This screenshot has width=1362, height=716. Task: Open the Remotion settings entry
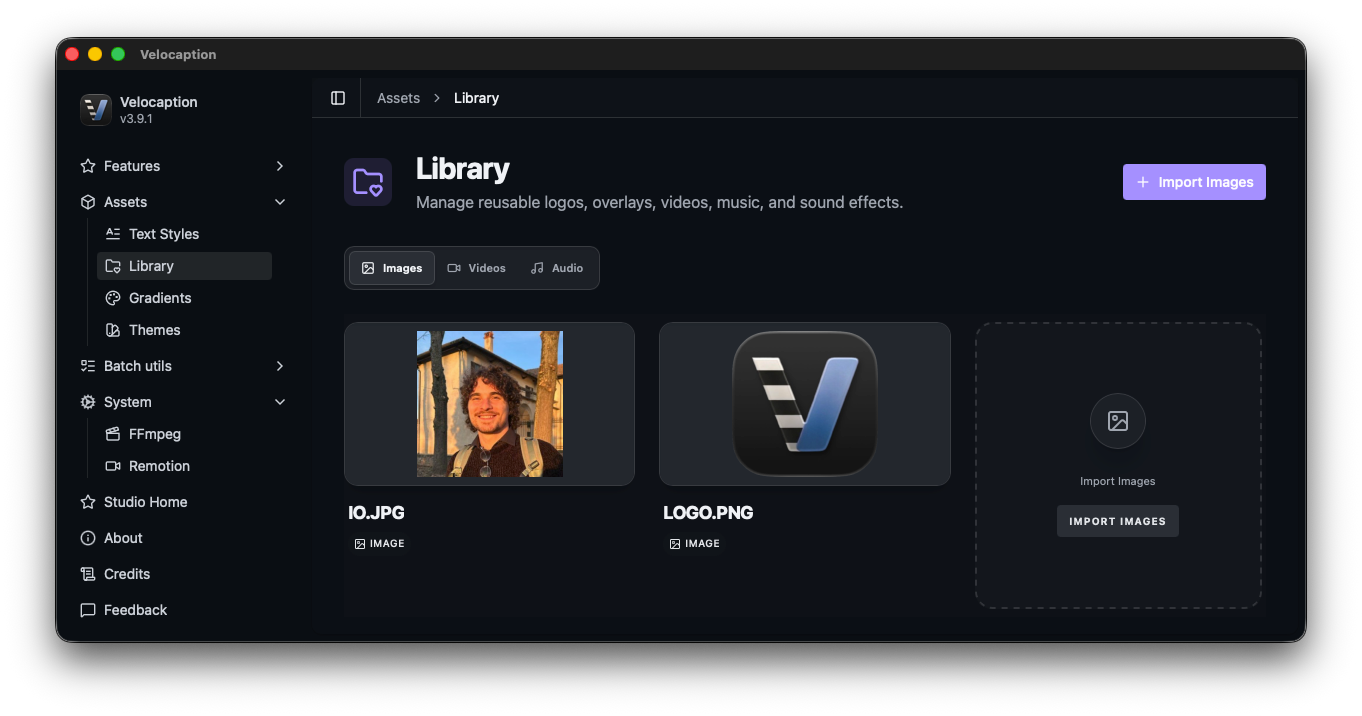(184, 466)
